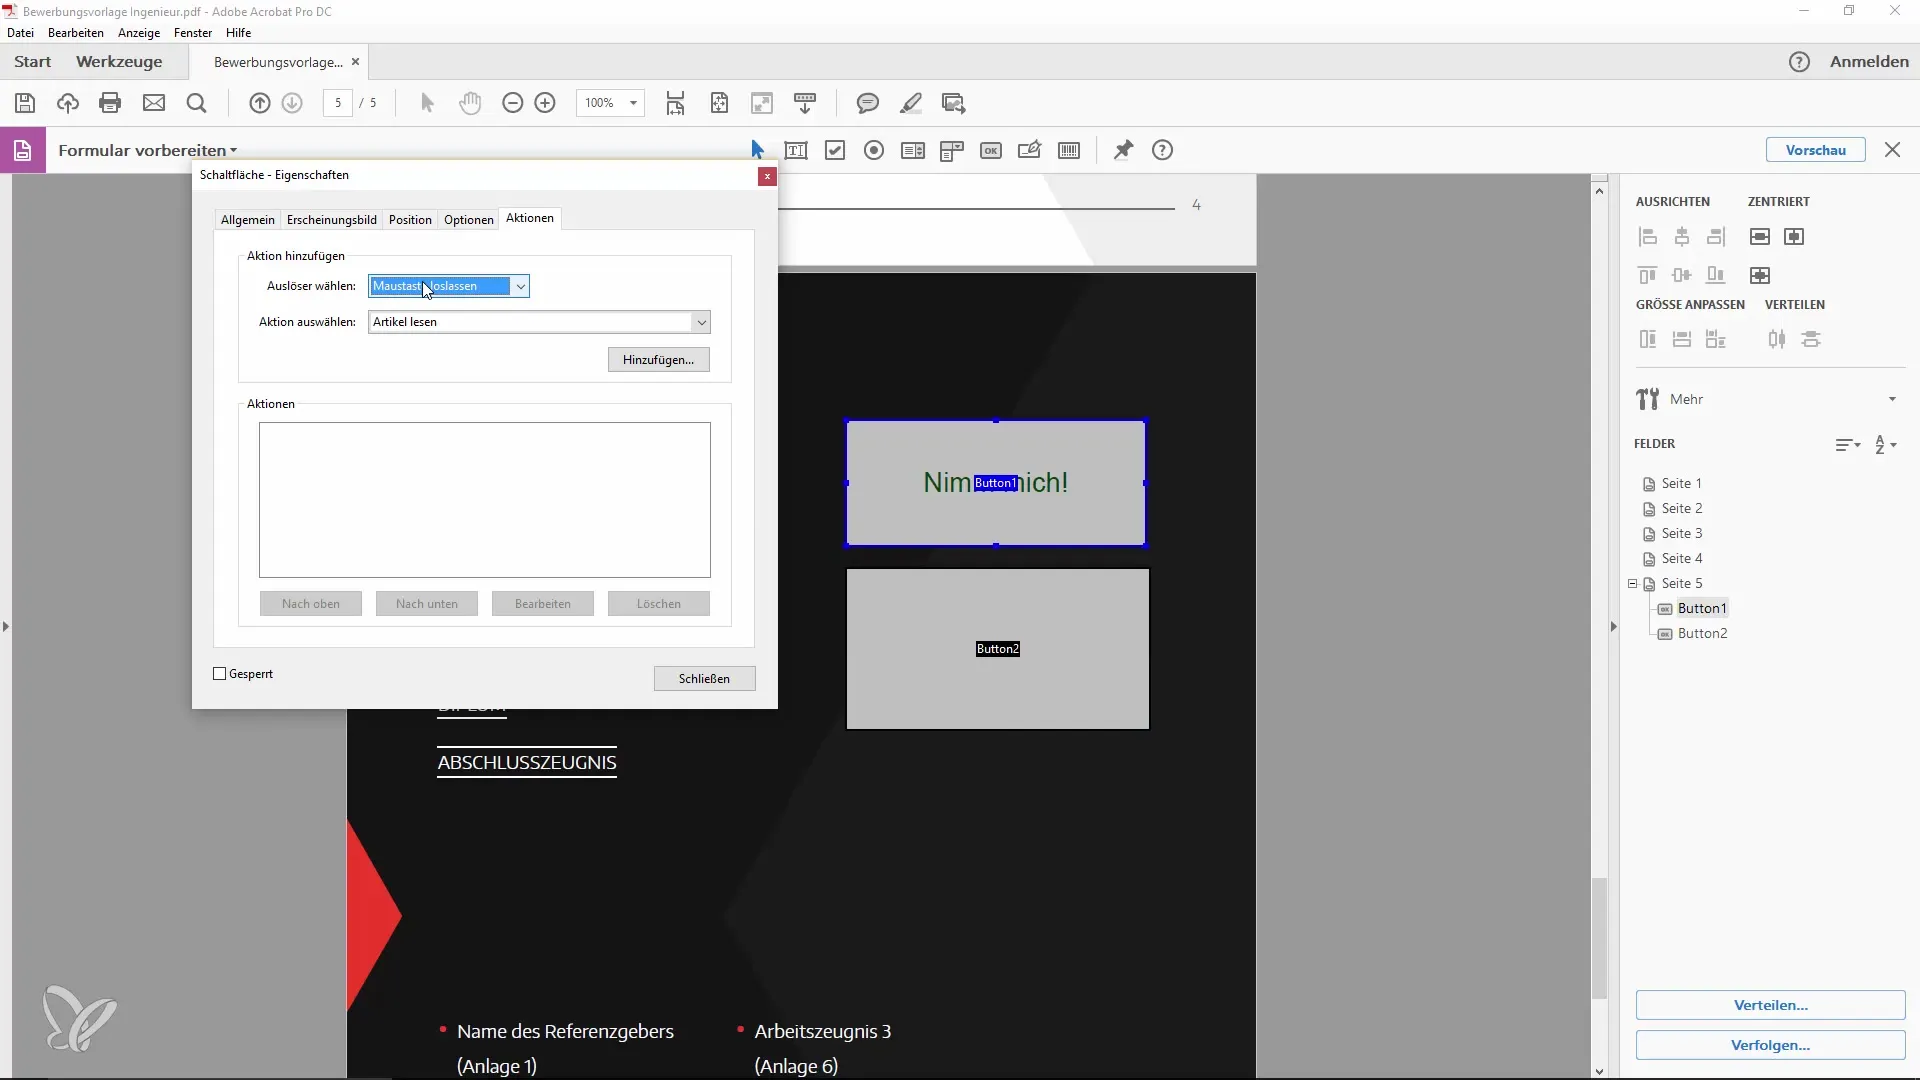Open the Werkzeuge tab

[x=119, y=62]
